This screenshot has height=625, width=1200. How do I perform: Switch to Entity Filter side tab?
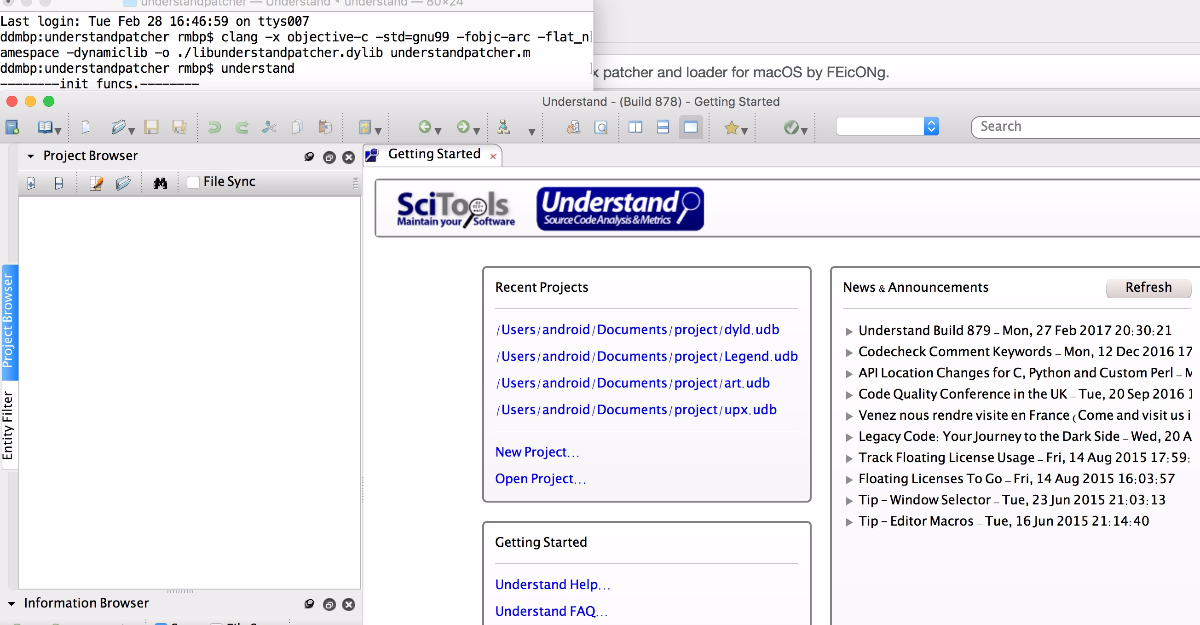8,426
